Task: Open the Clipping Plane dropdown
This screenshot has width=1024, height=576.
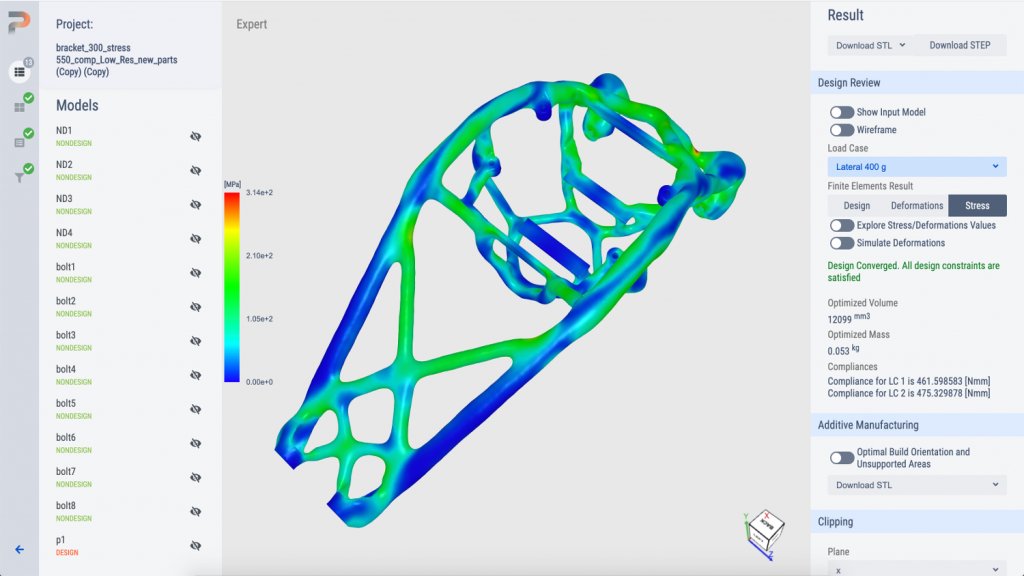Action: point(917,569)
